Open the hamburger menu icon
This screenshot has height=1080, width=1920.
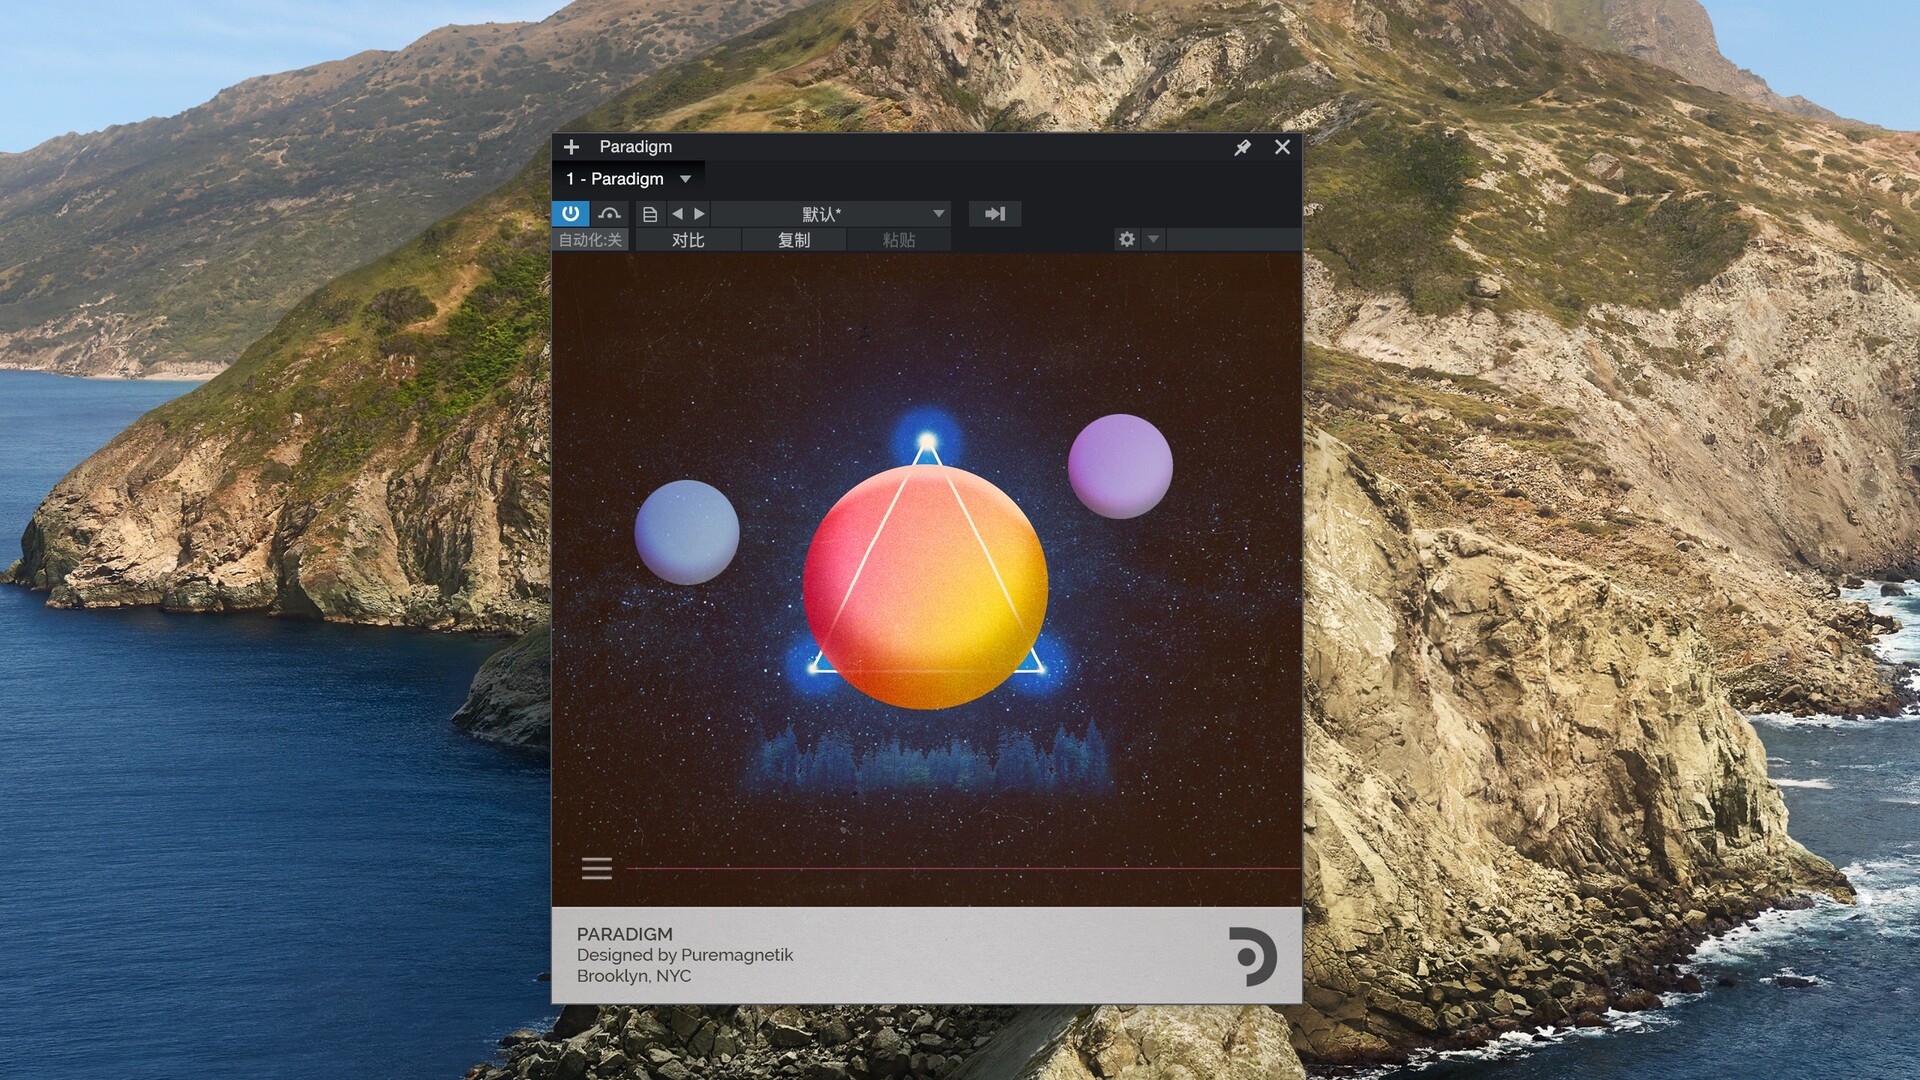(597, 868)
